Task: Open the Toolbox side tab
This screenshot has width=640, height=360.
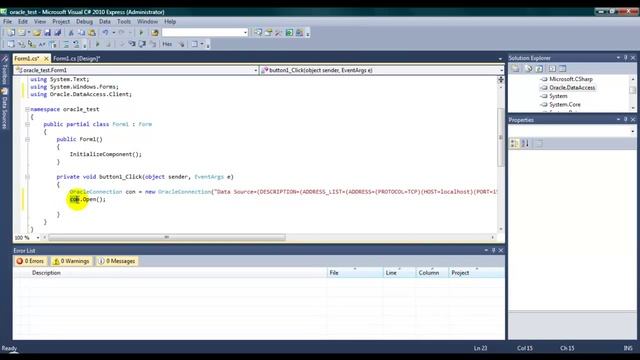Action: pyautogui.click(x=5, y=70)
